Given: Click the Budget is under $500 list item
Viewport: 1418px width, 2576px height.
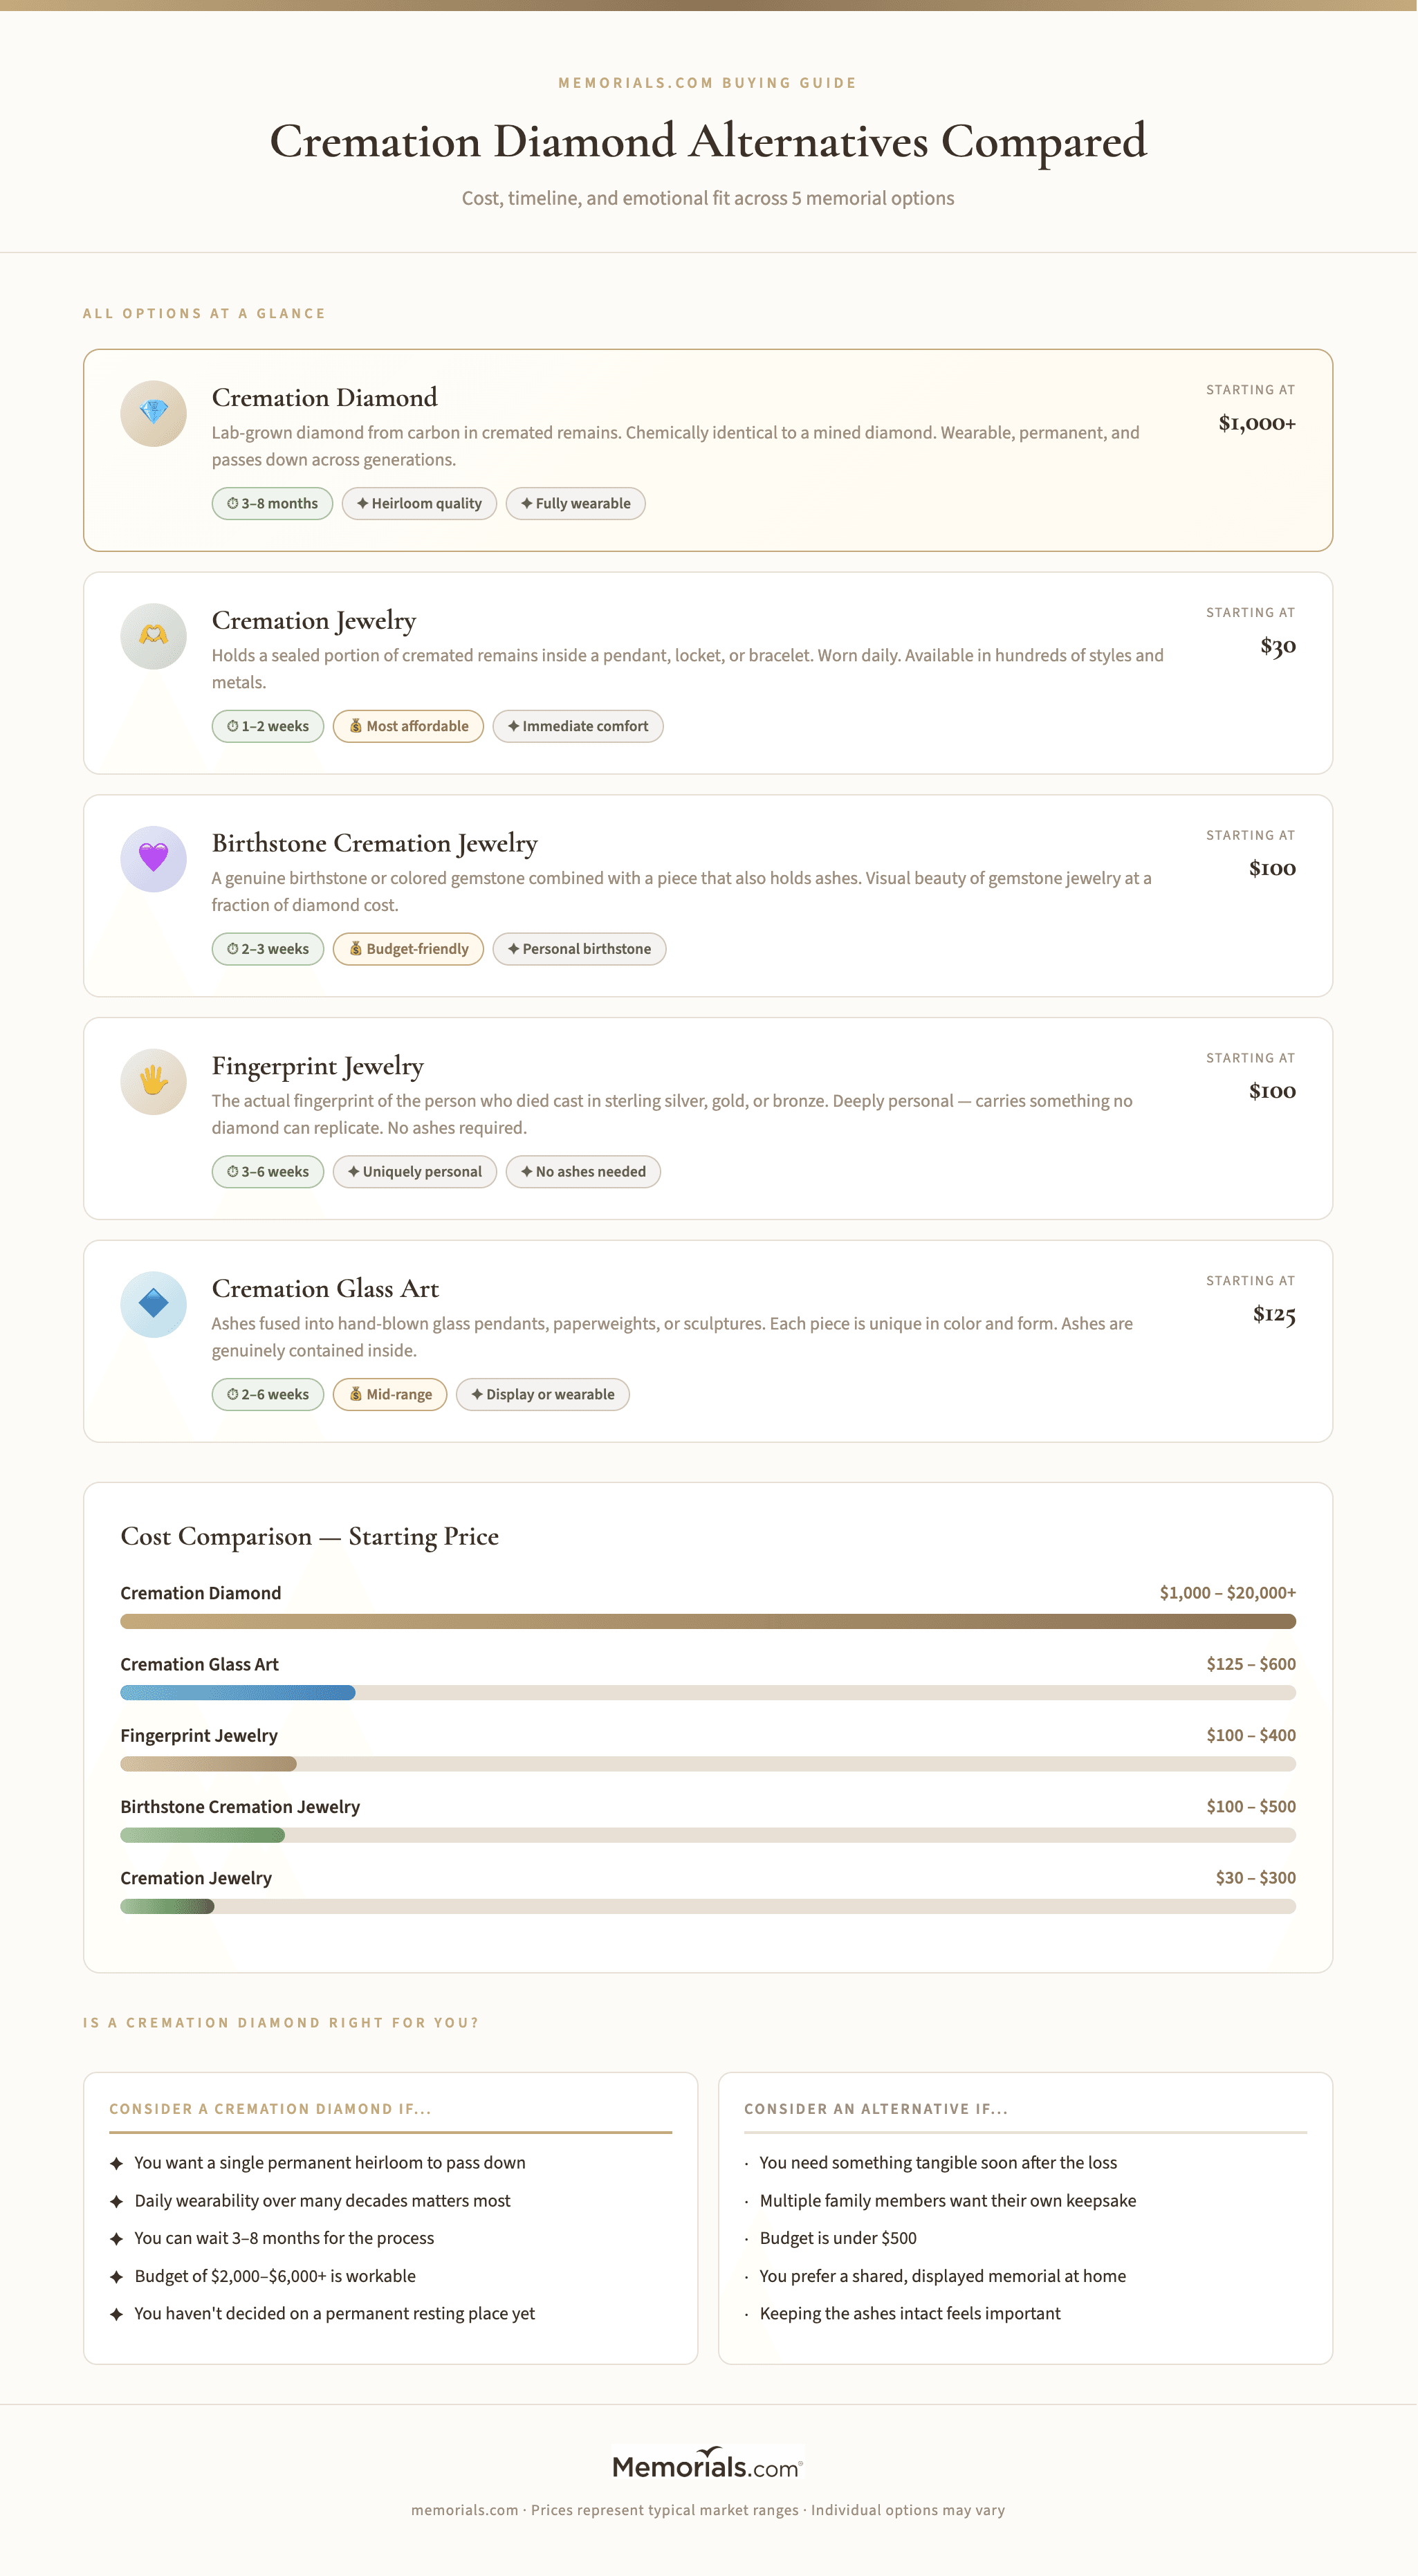Looking at the screenshot, I should coord(838,2237).
